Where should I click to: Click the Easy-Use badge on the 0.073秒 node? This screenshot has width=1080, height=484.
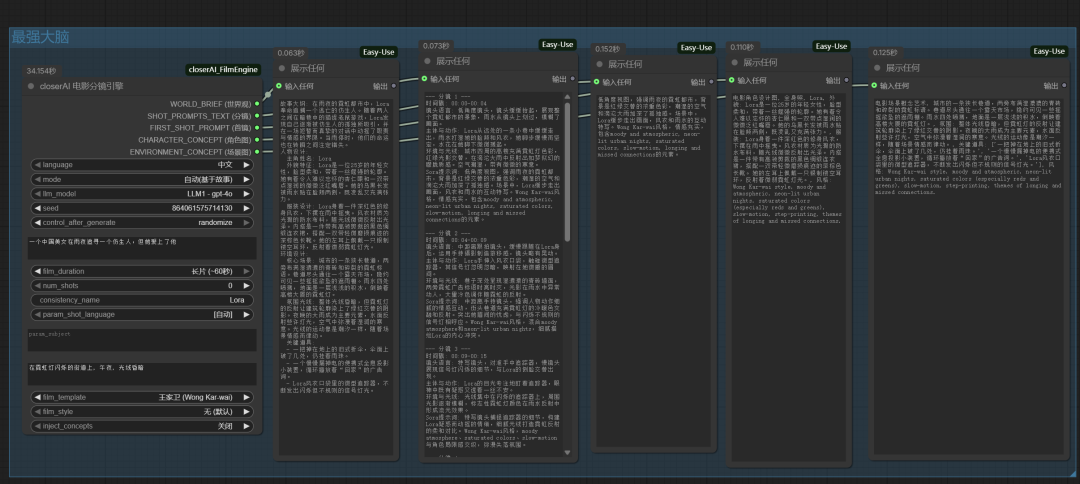pos(558,45)
